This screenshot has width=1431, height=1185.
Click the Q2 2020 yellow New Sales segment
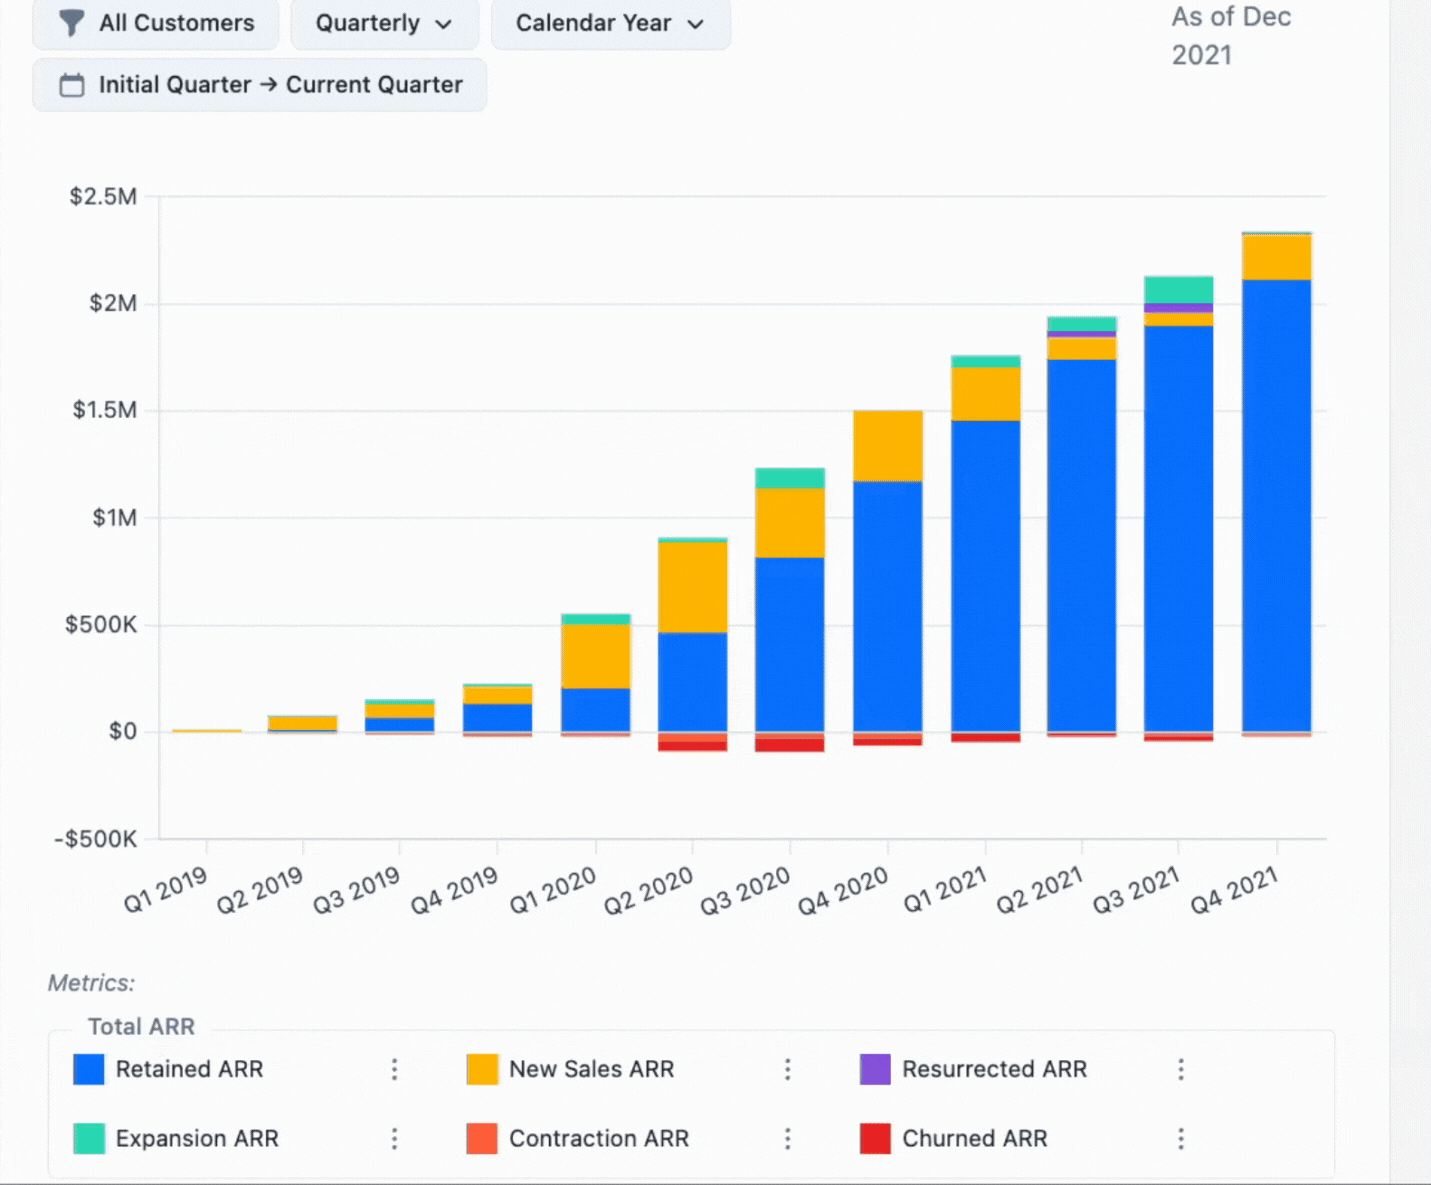coord(692,586)
